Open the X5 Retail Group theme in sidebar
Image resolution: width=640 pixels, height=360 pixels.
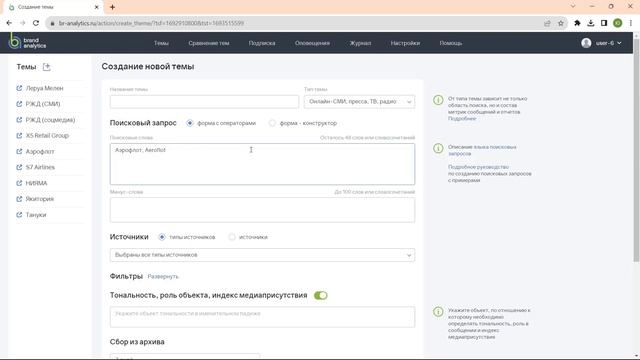click(47, 136)
